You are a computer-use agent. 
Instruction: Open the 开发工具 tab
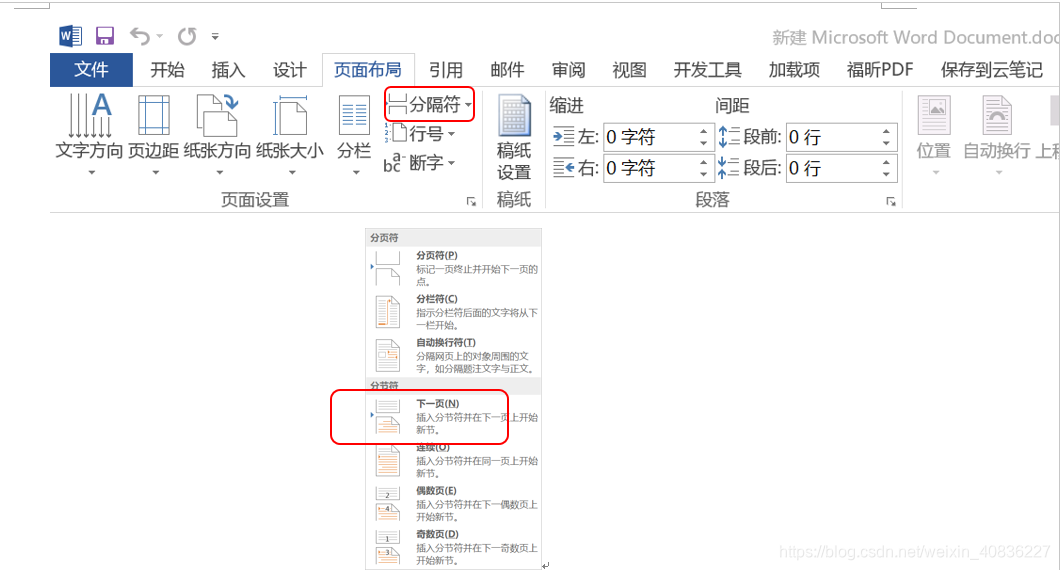click(x=707, y=70)
